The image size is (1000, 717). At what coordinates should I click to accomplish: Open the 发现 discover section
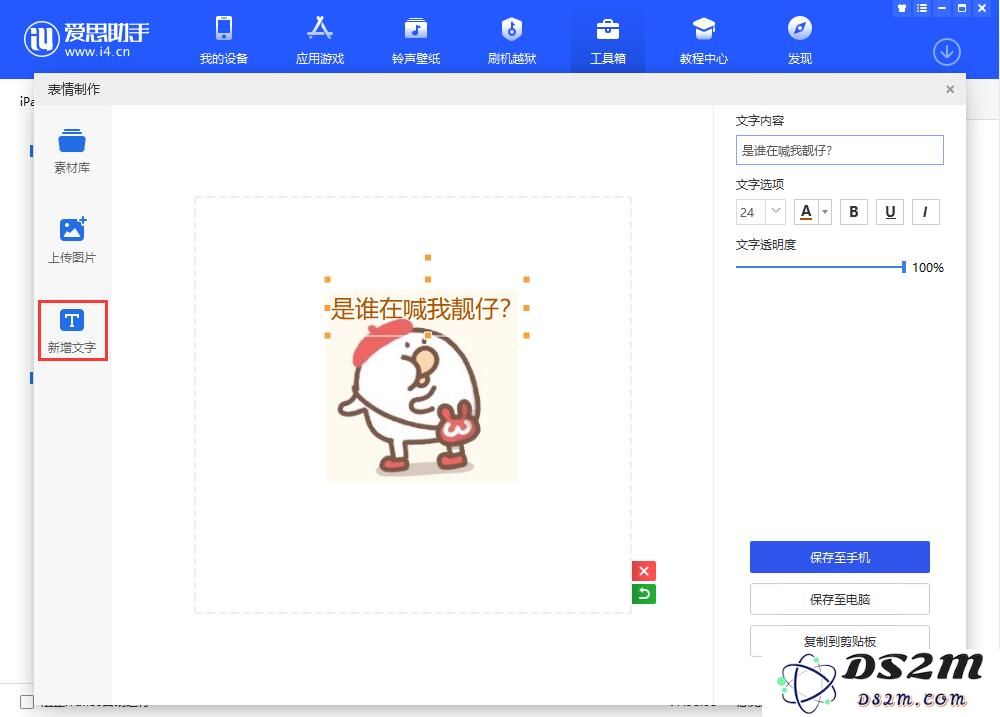click(x=800, y=40)
